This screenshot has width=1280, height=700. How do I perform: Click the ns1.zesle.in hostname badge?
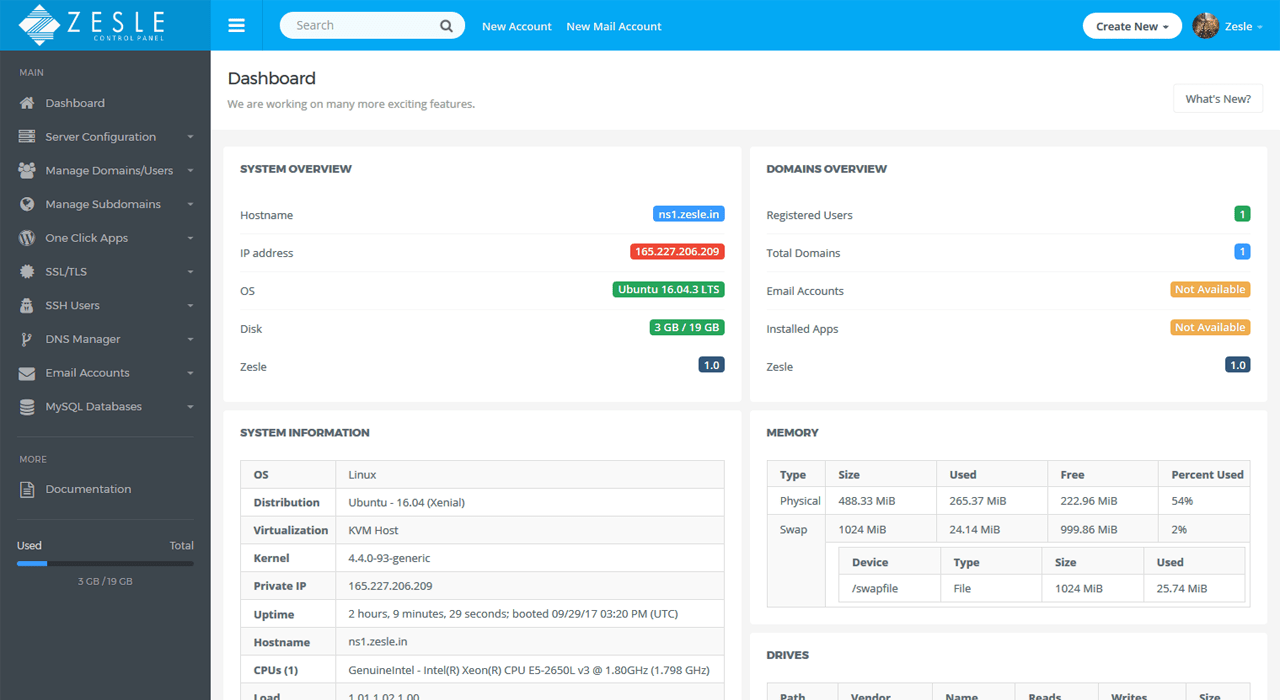click(x=689, y=214)
